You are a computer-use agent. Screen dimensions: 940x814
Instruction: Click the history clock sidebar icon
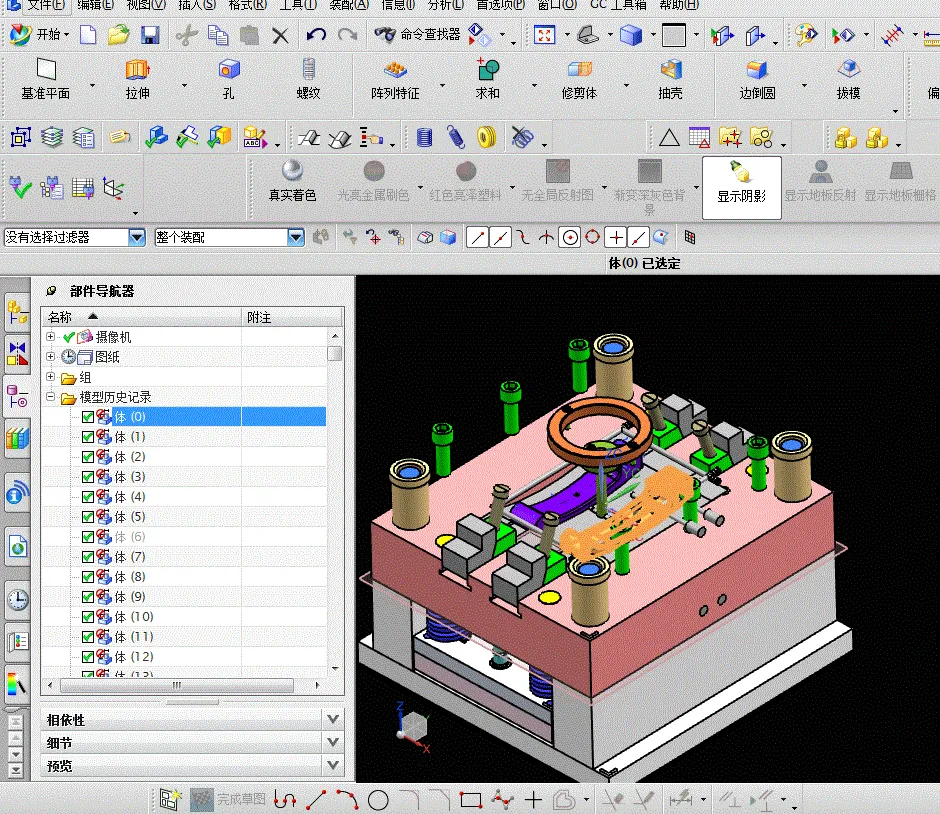point(18,599)
